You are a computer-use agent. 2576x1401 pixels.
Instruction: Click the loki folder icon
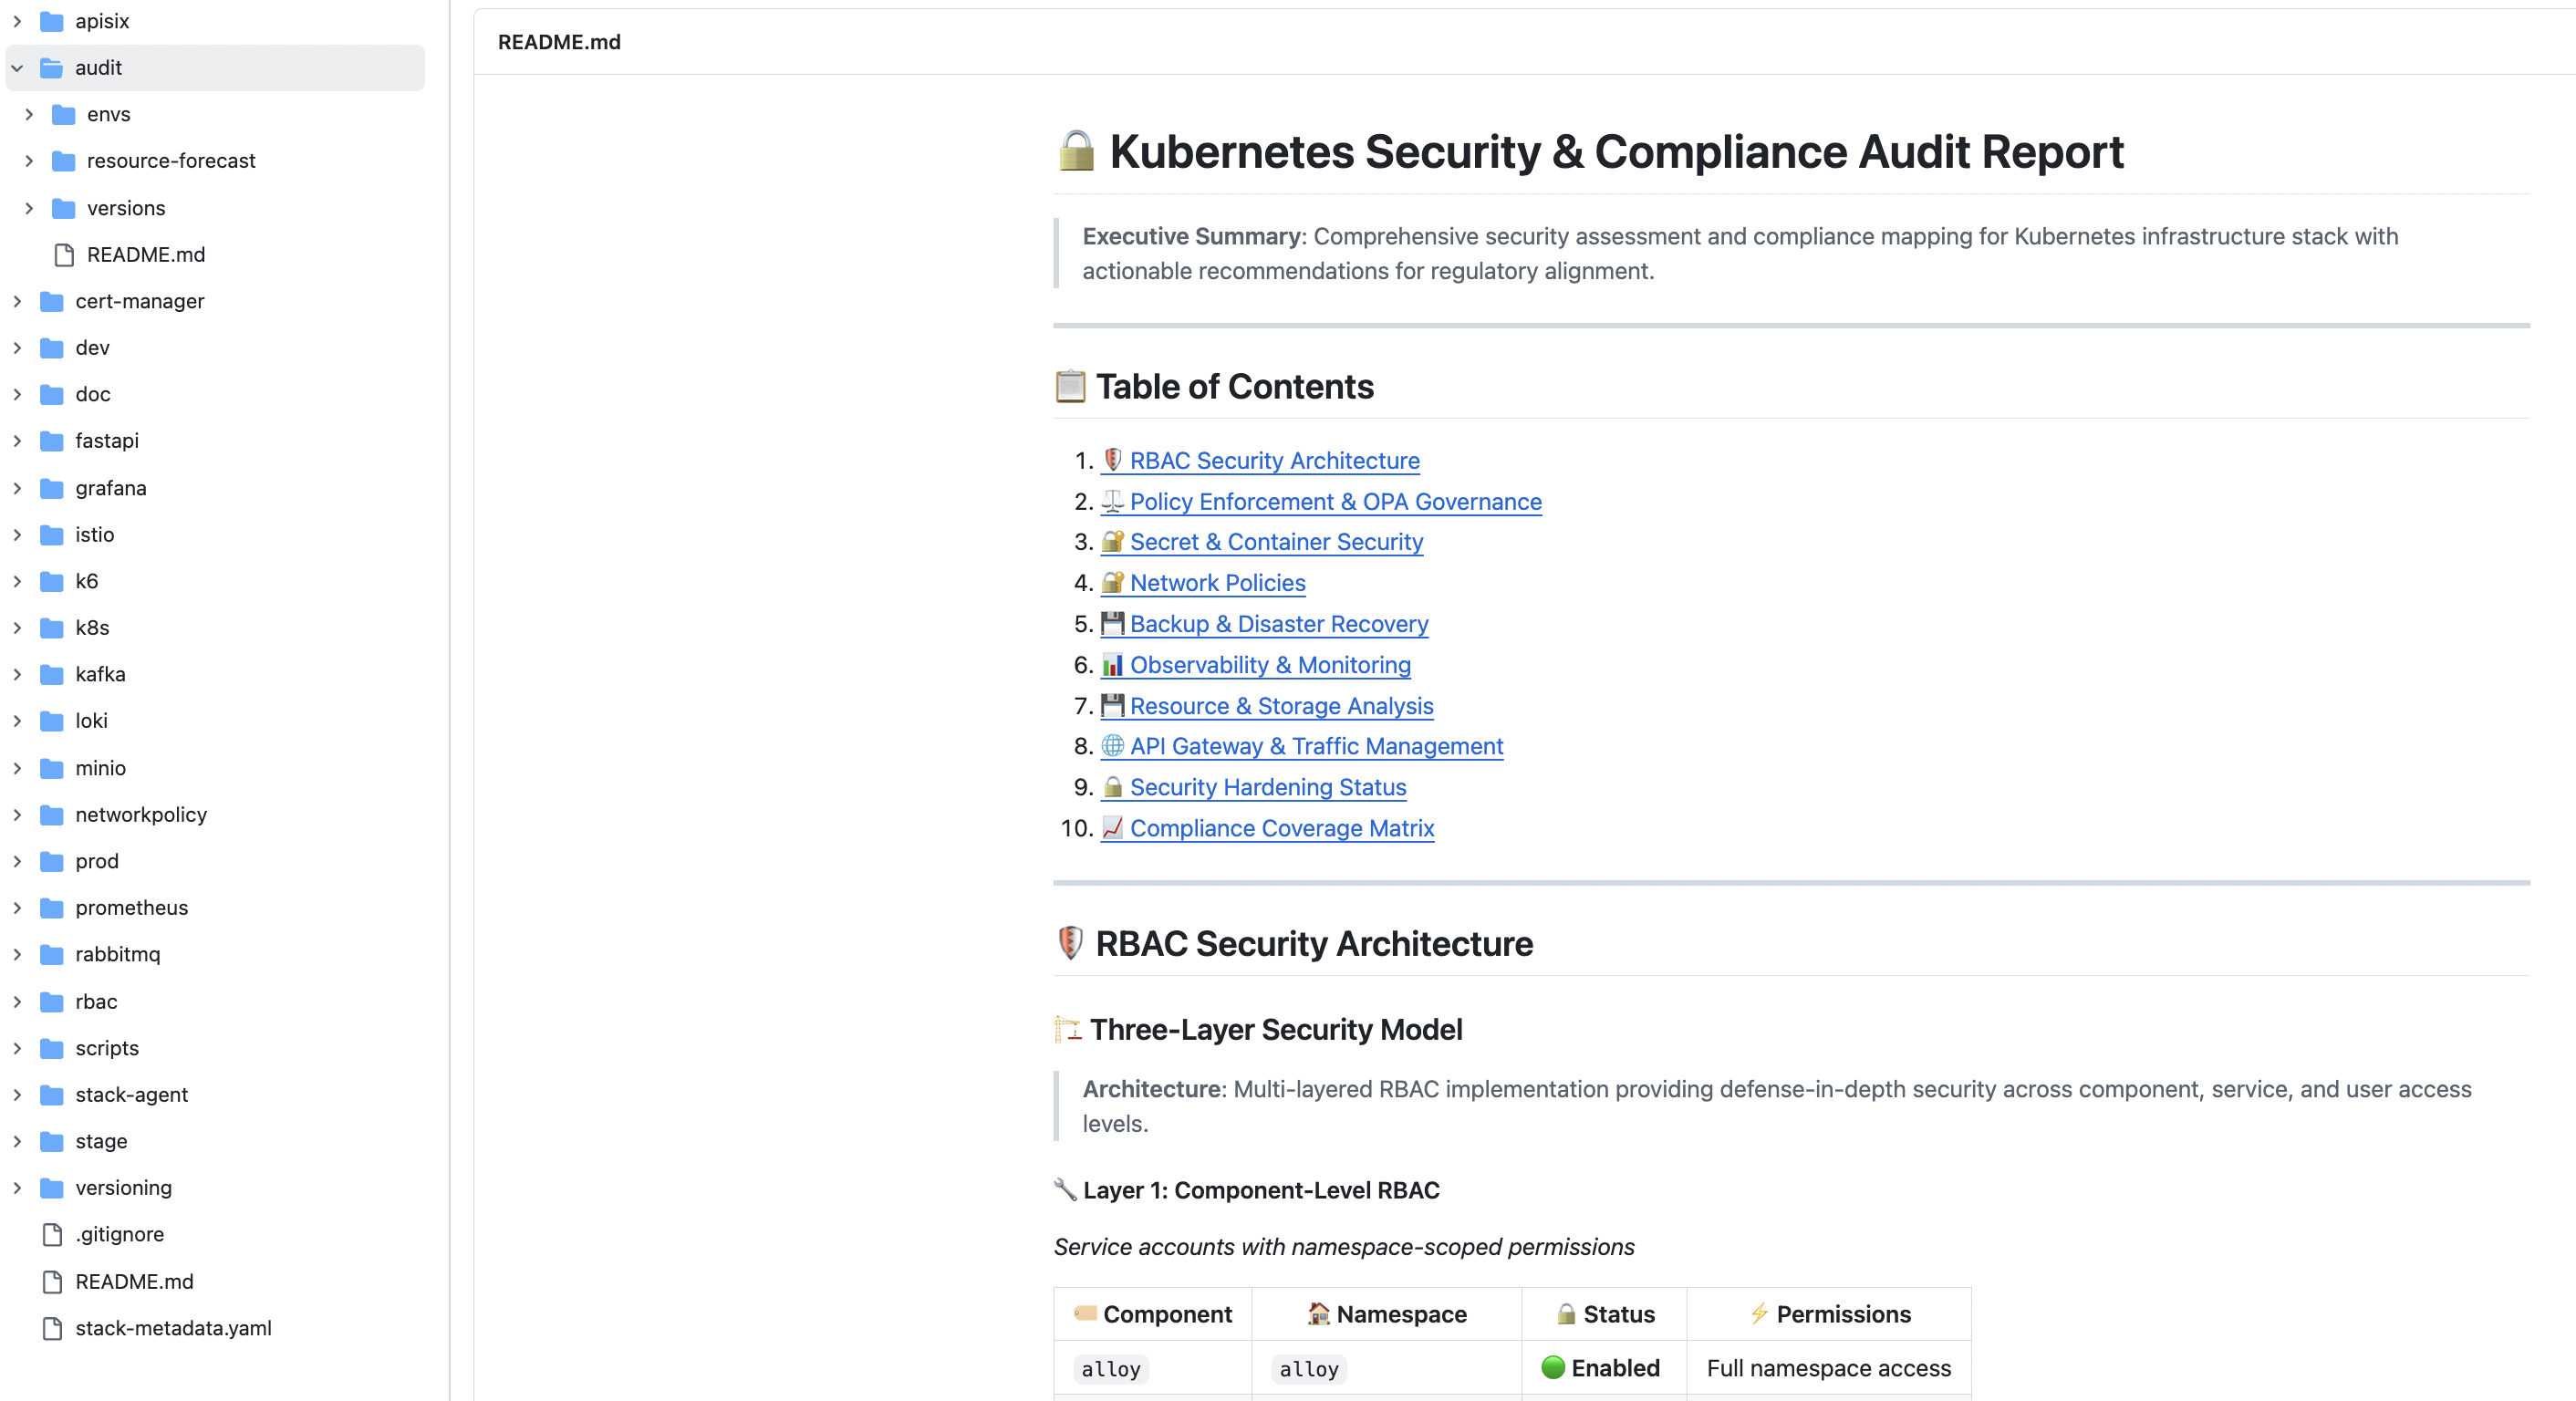pos(52,721)
